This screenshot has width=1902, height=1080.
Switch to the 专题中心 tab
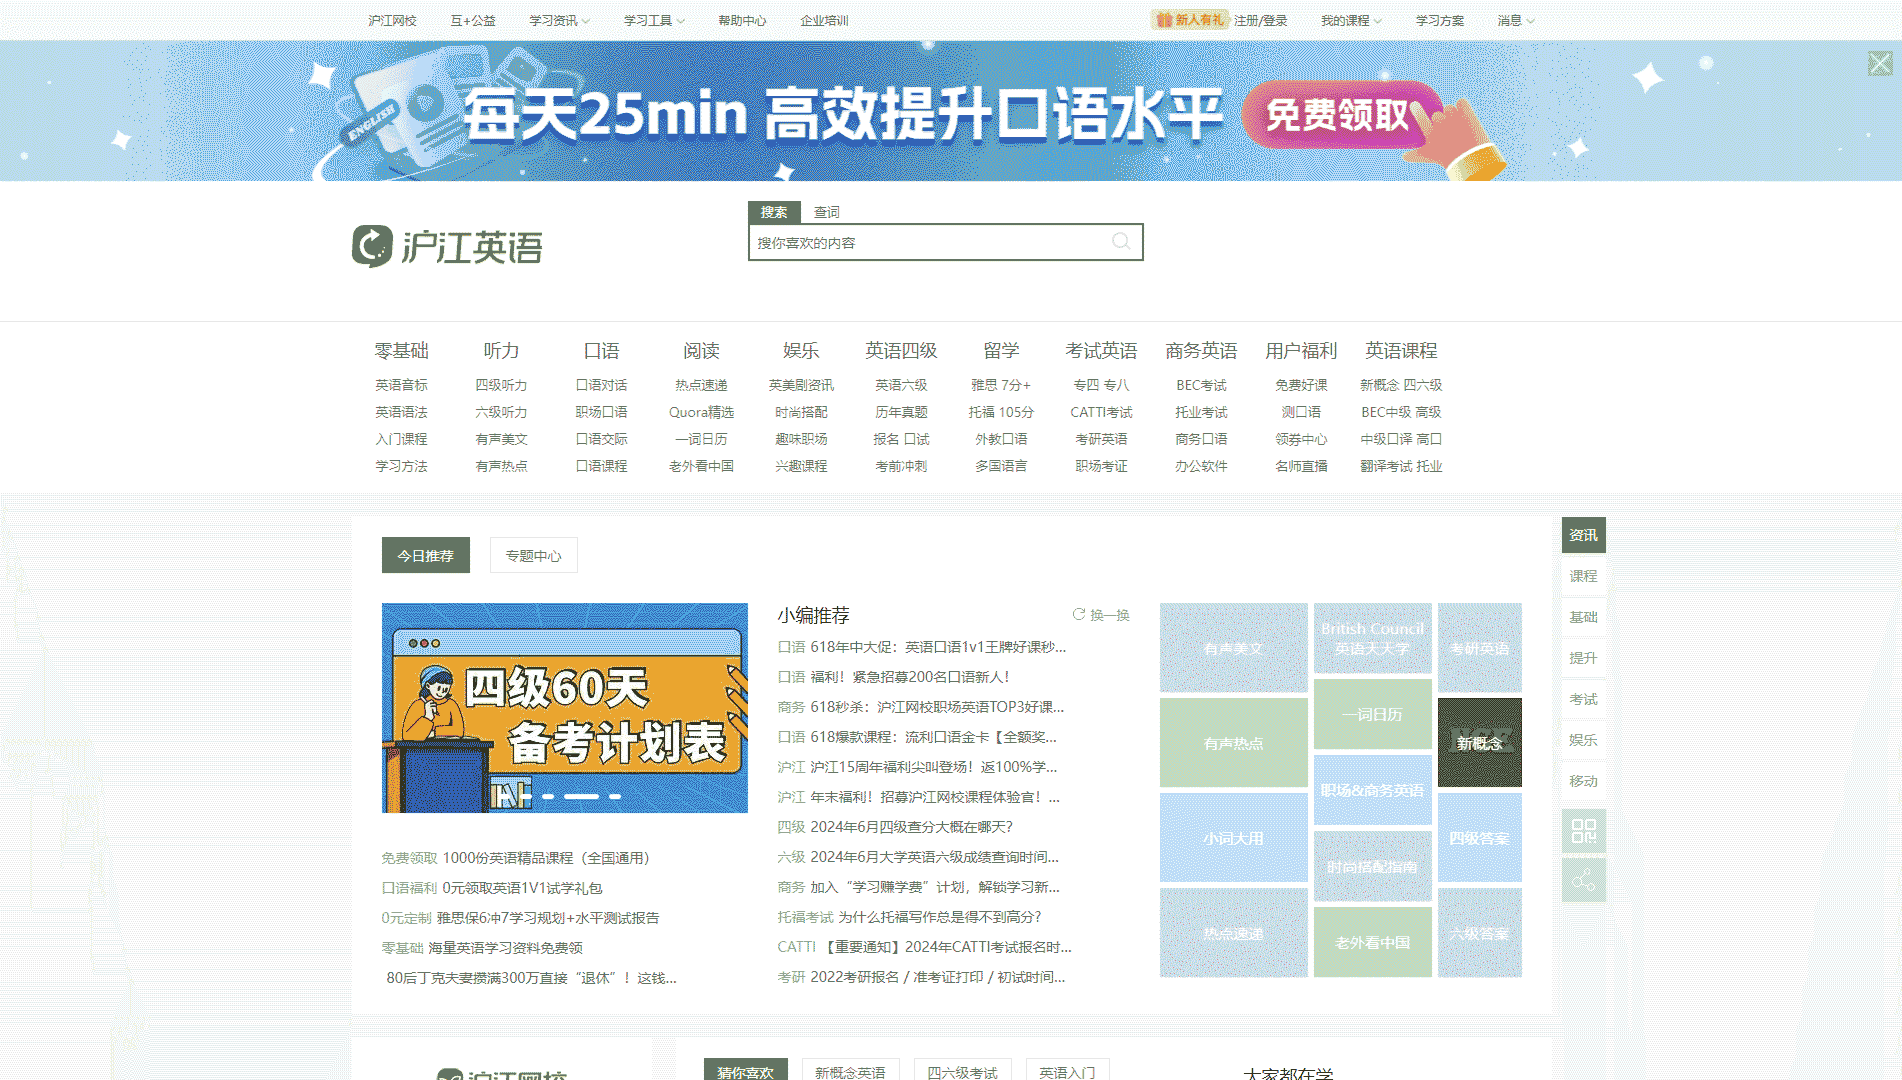534,555
